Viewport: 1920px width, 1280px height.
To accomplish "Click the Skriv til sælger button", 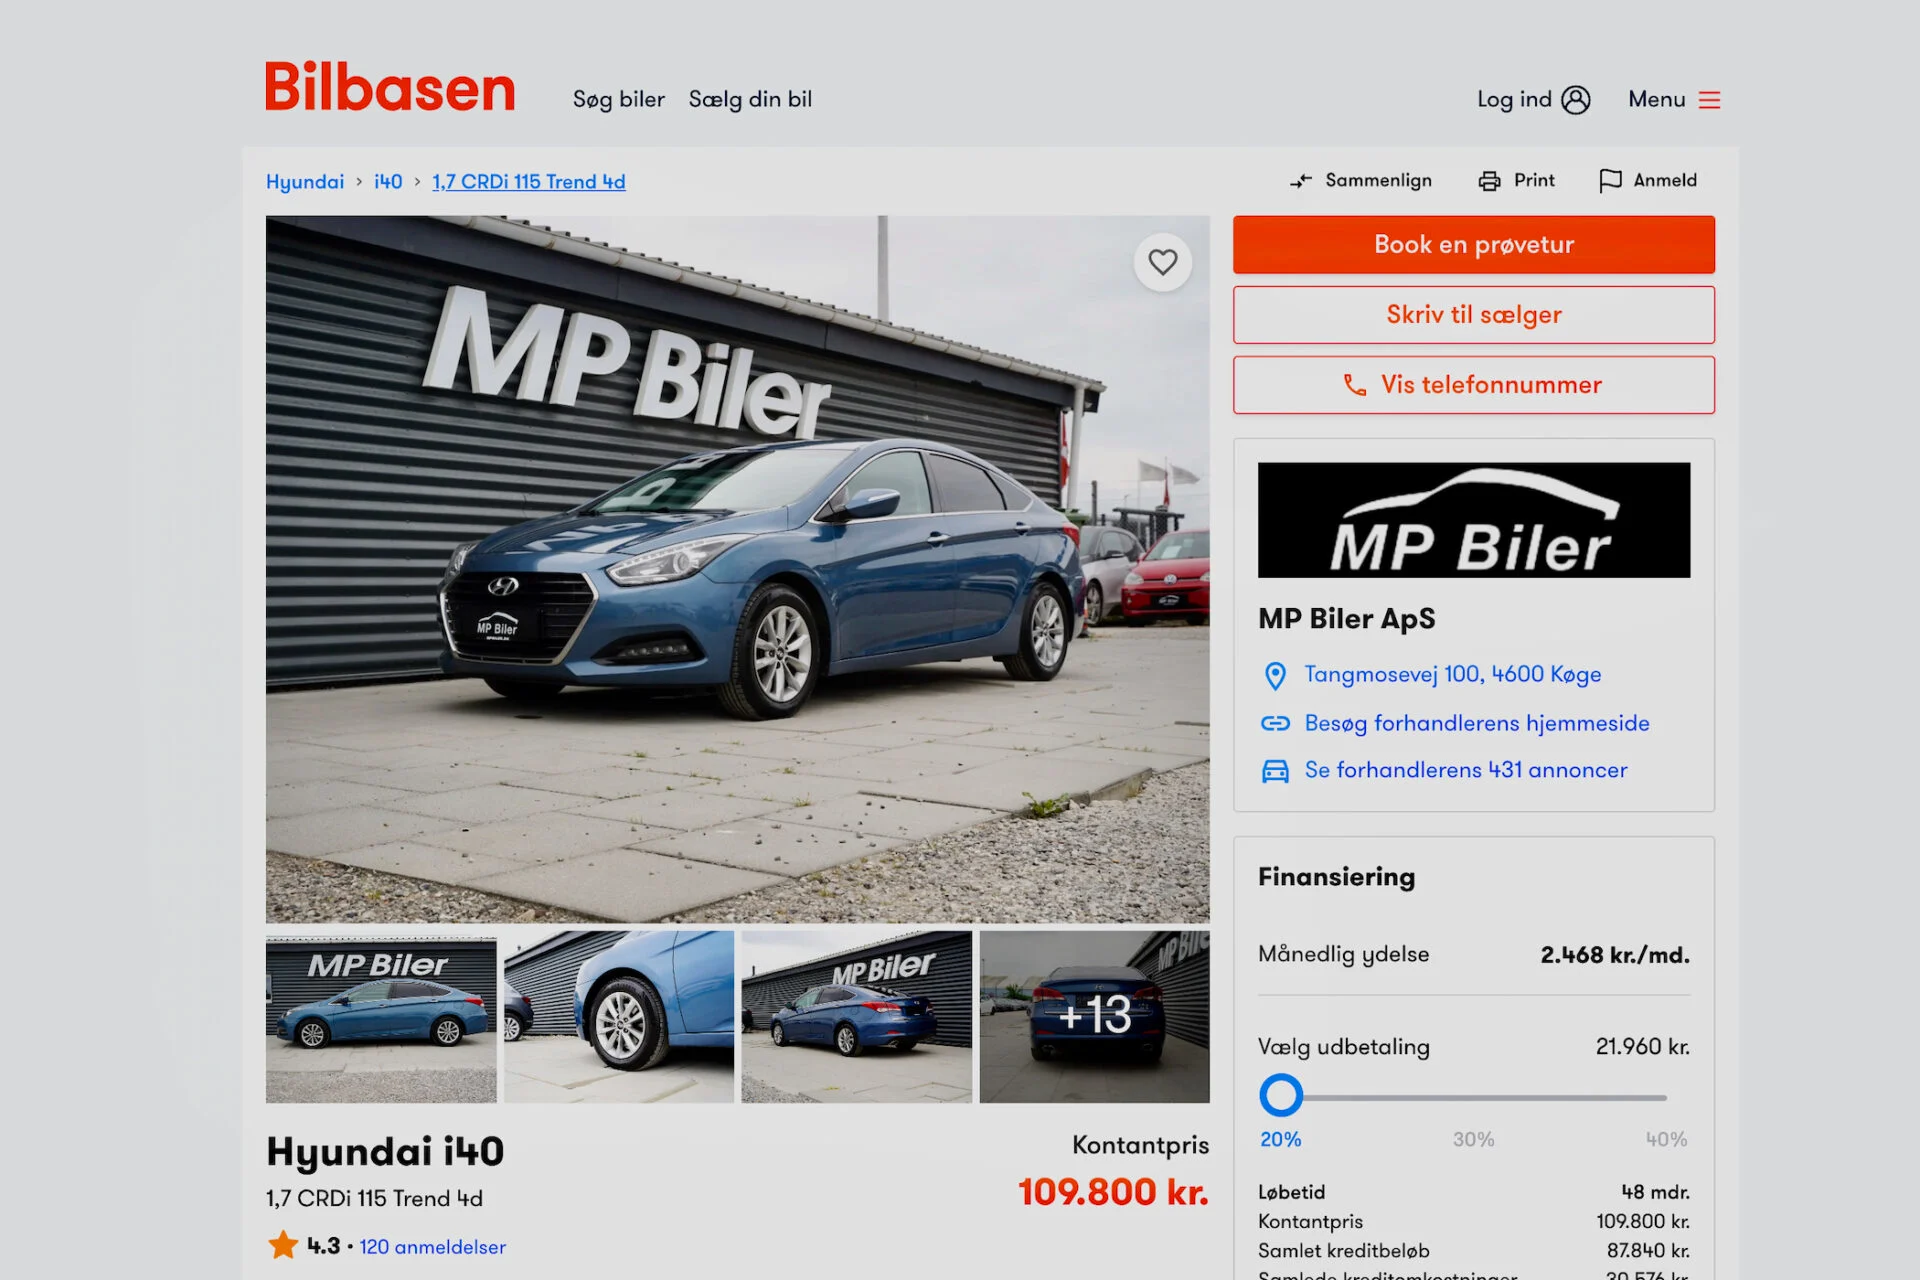I will click(1473, 315).
